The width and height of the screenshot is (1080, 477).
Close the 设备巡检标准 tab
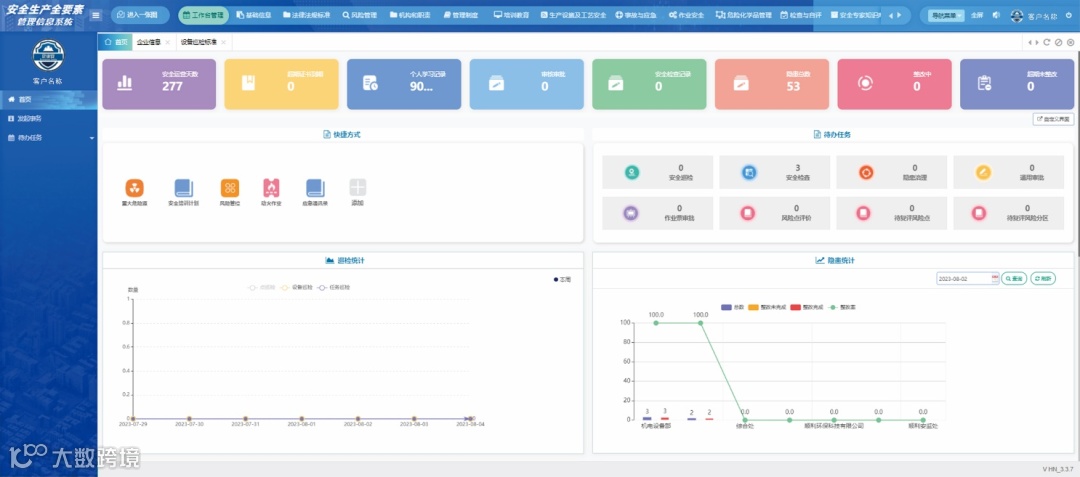[x=223, y=42]
